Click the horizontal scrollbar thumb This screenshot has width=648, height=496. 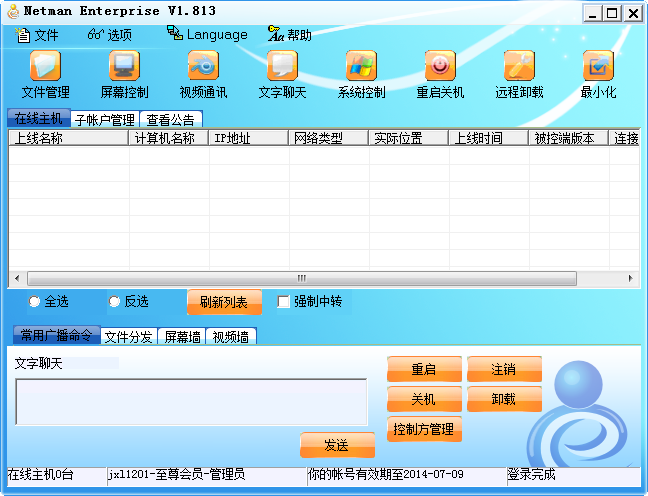point(302,278)
